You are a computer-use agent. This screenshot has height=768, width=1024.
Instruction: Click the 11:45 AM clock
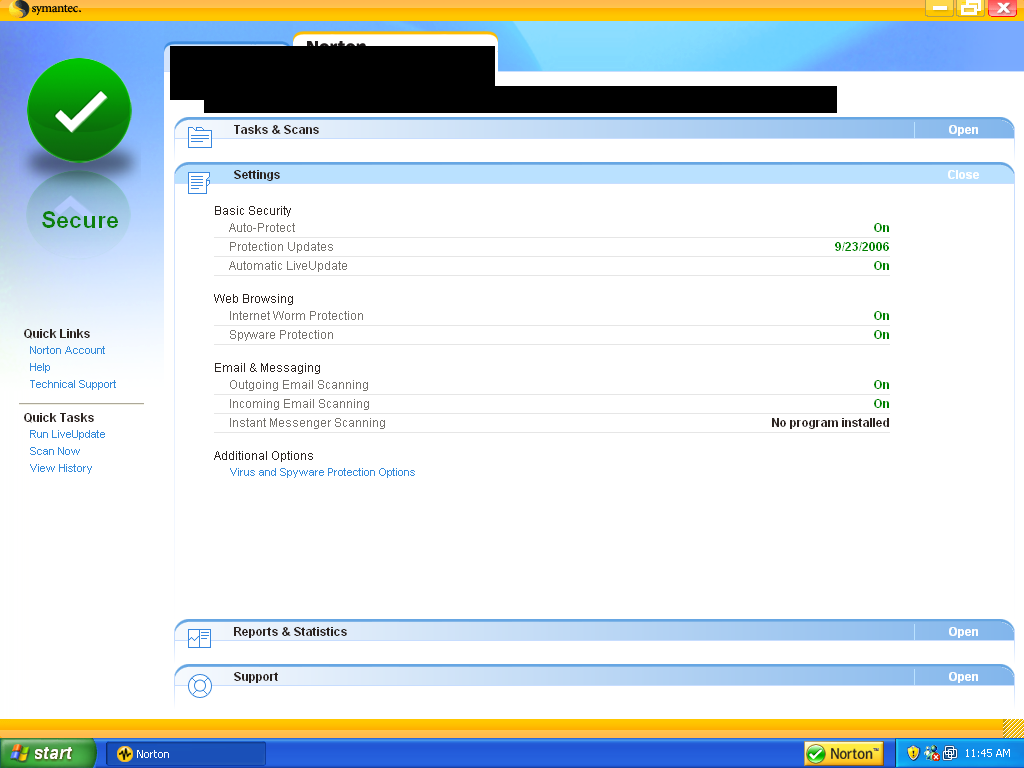coord(987,754)
